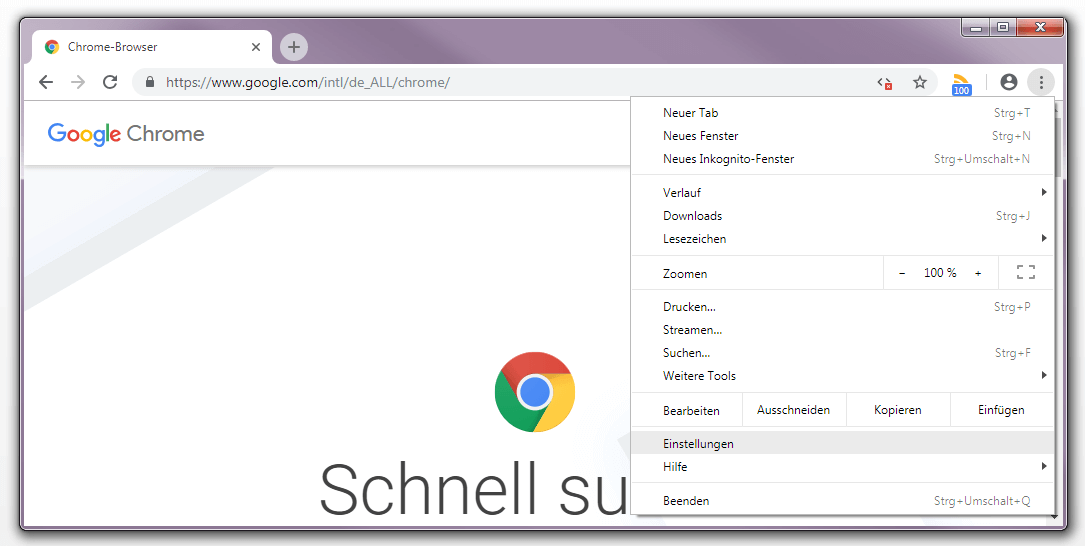1085x546 pixels.
Task: Reload the page with refresh icon
Action: (110, 82)
